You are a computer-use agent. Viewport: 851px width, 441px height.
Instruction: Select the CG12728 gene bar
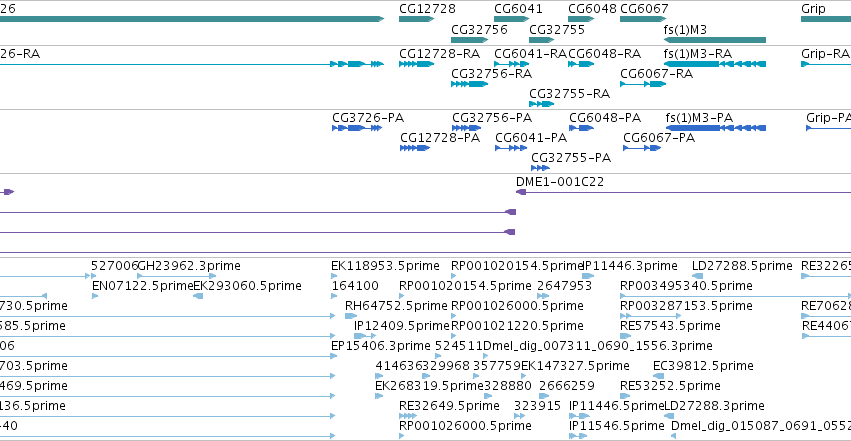pyautogui.click(x=416, y=19)
